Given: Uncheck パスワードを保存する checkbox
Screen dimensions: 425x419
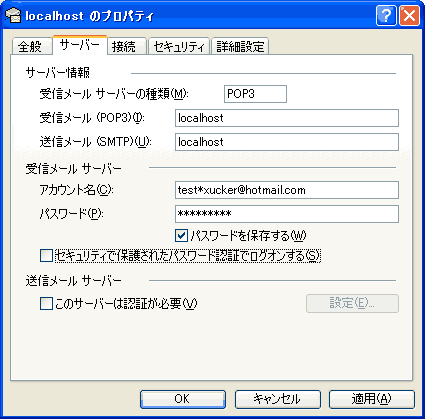Looking at the screenshot, I should [x=181, y=236].
